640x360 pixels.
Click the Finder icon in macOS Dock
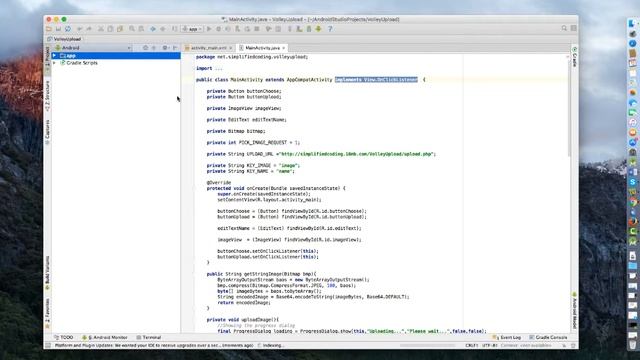632,24
